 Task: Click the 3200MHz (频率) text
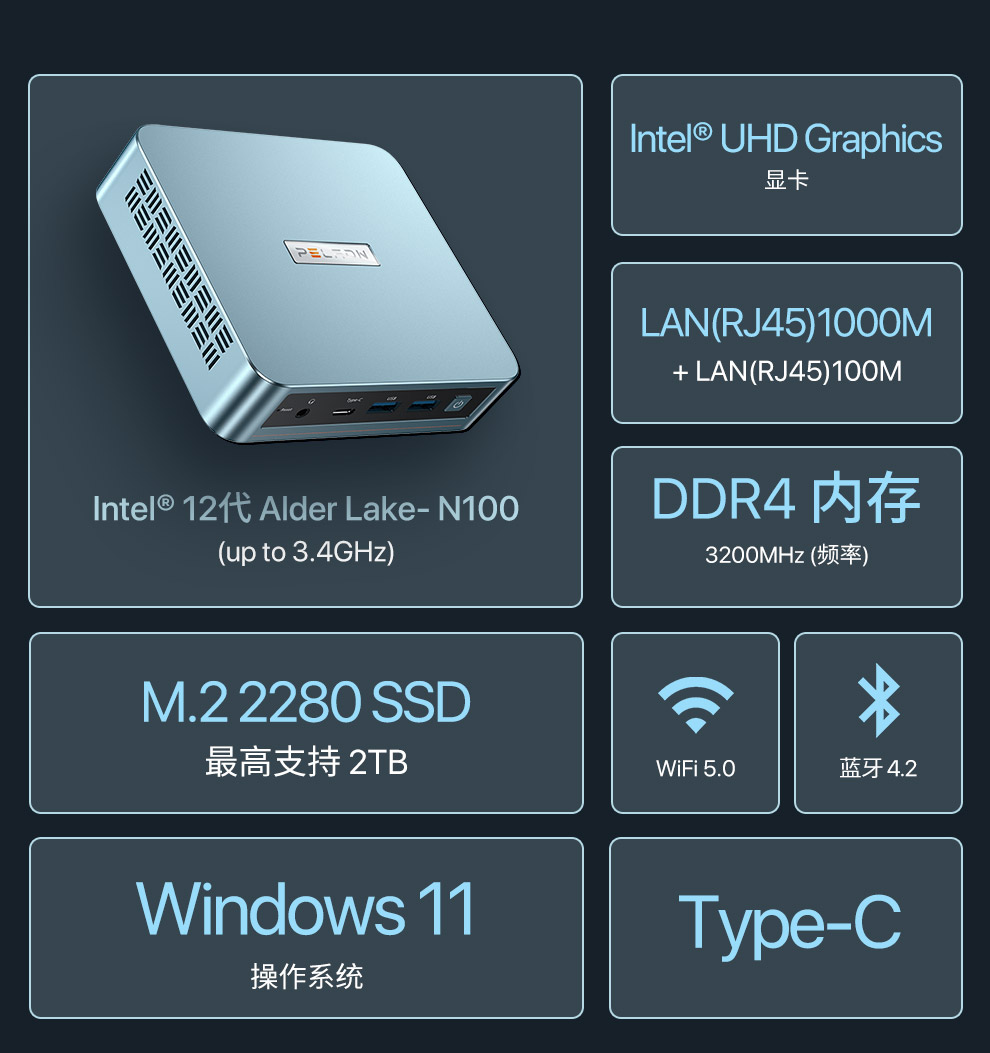(x=786, y=555)
